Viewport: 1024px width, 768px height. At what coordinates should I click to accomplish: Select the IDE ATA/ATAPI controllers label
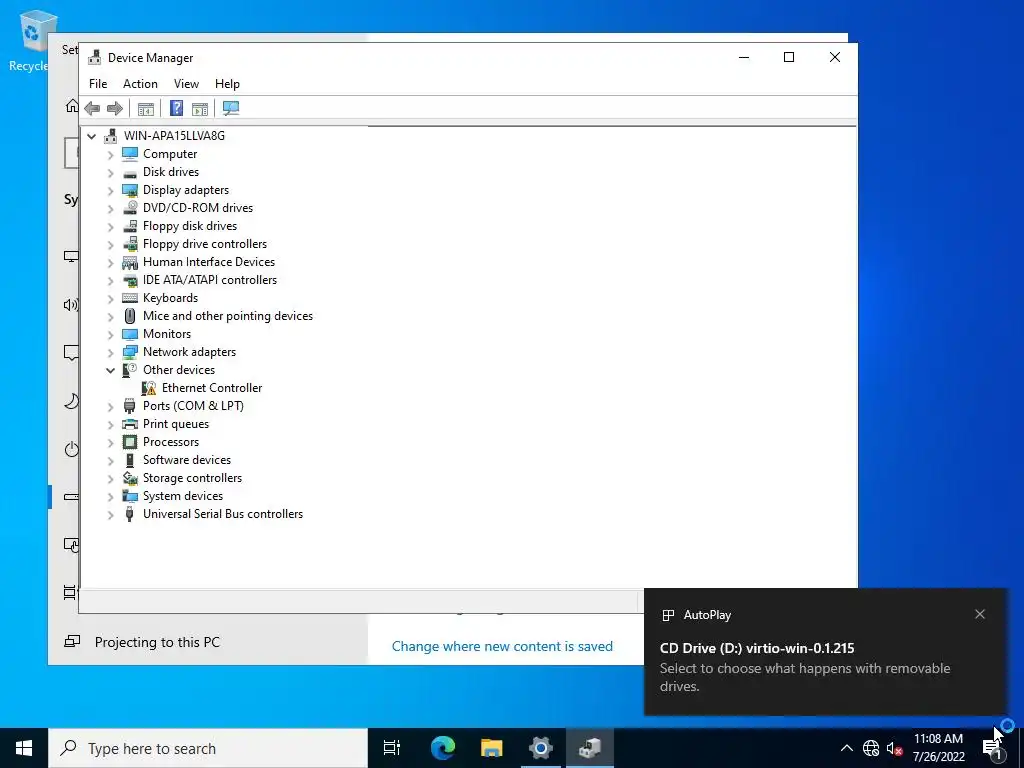[x=210, y=280]
